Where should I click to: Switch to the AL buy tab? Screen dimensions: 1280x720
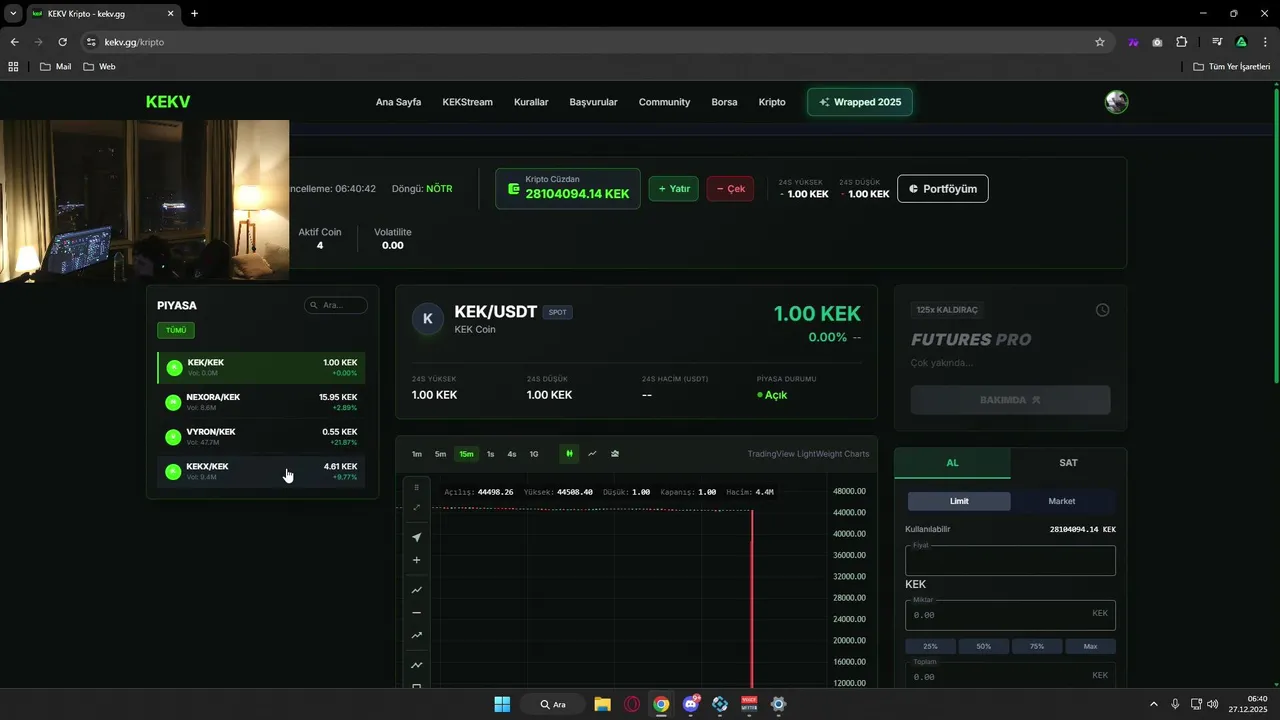(x=952, y=463)
